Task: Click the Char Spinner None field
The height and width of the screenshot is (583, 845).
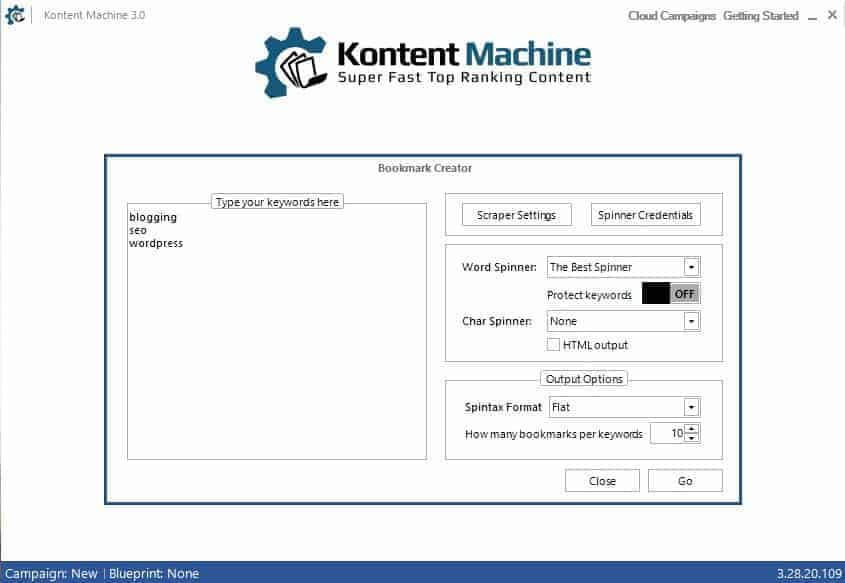Action: pyautogui.click(x=624, y=321)
